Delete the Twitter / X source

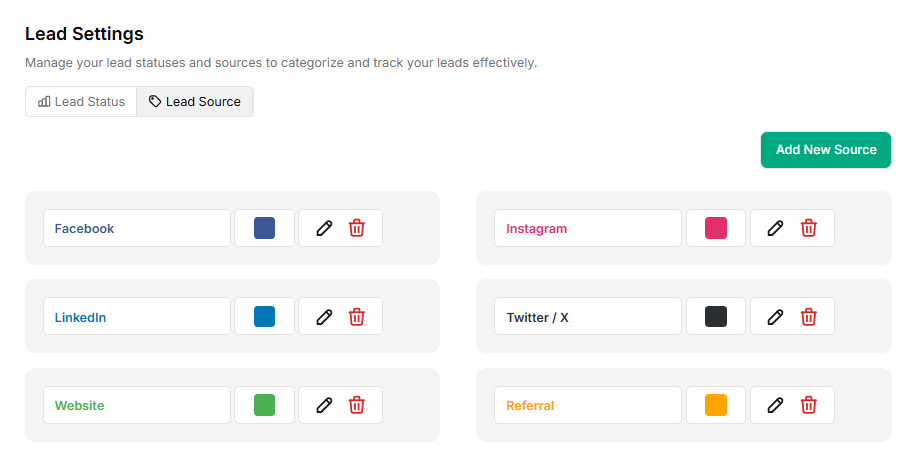point(809,317)
